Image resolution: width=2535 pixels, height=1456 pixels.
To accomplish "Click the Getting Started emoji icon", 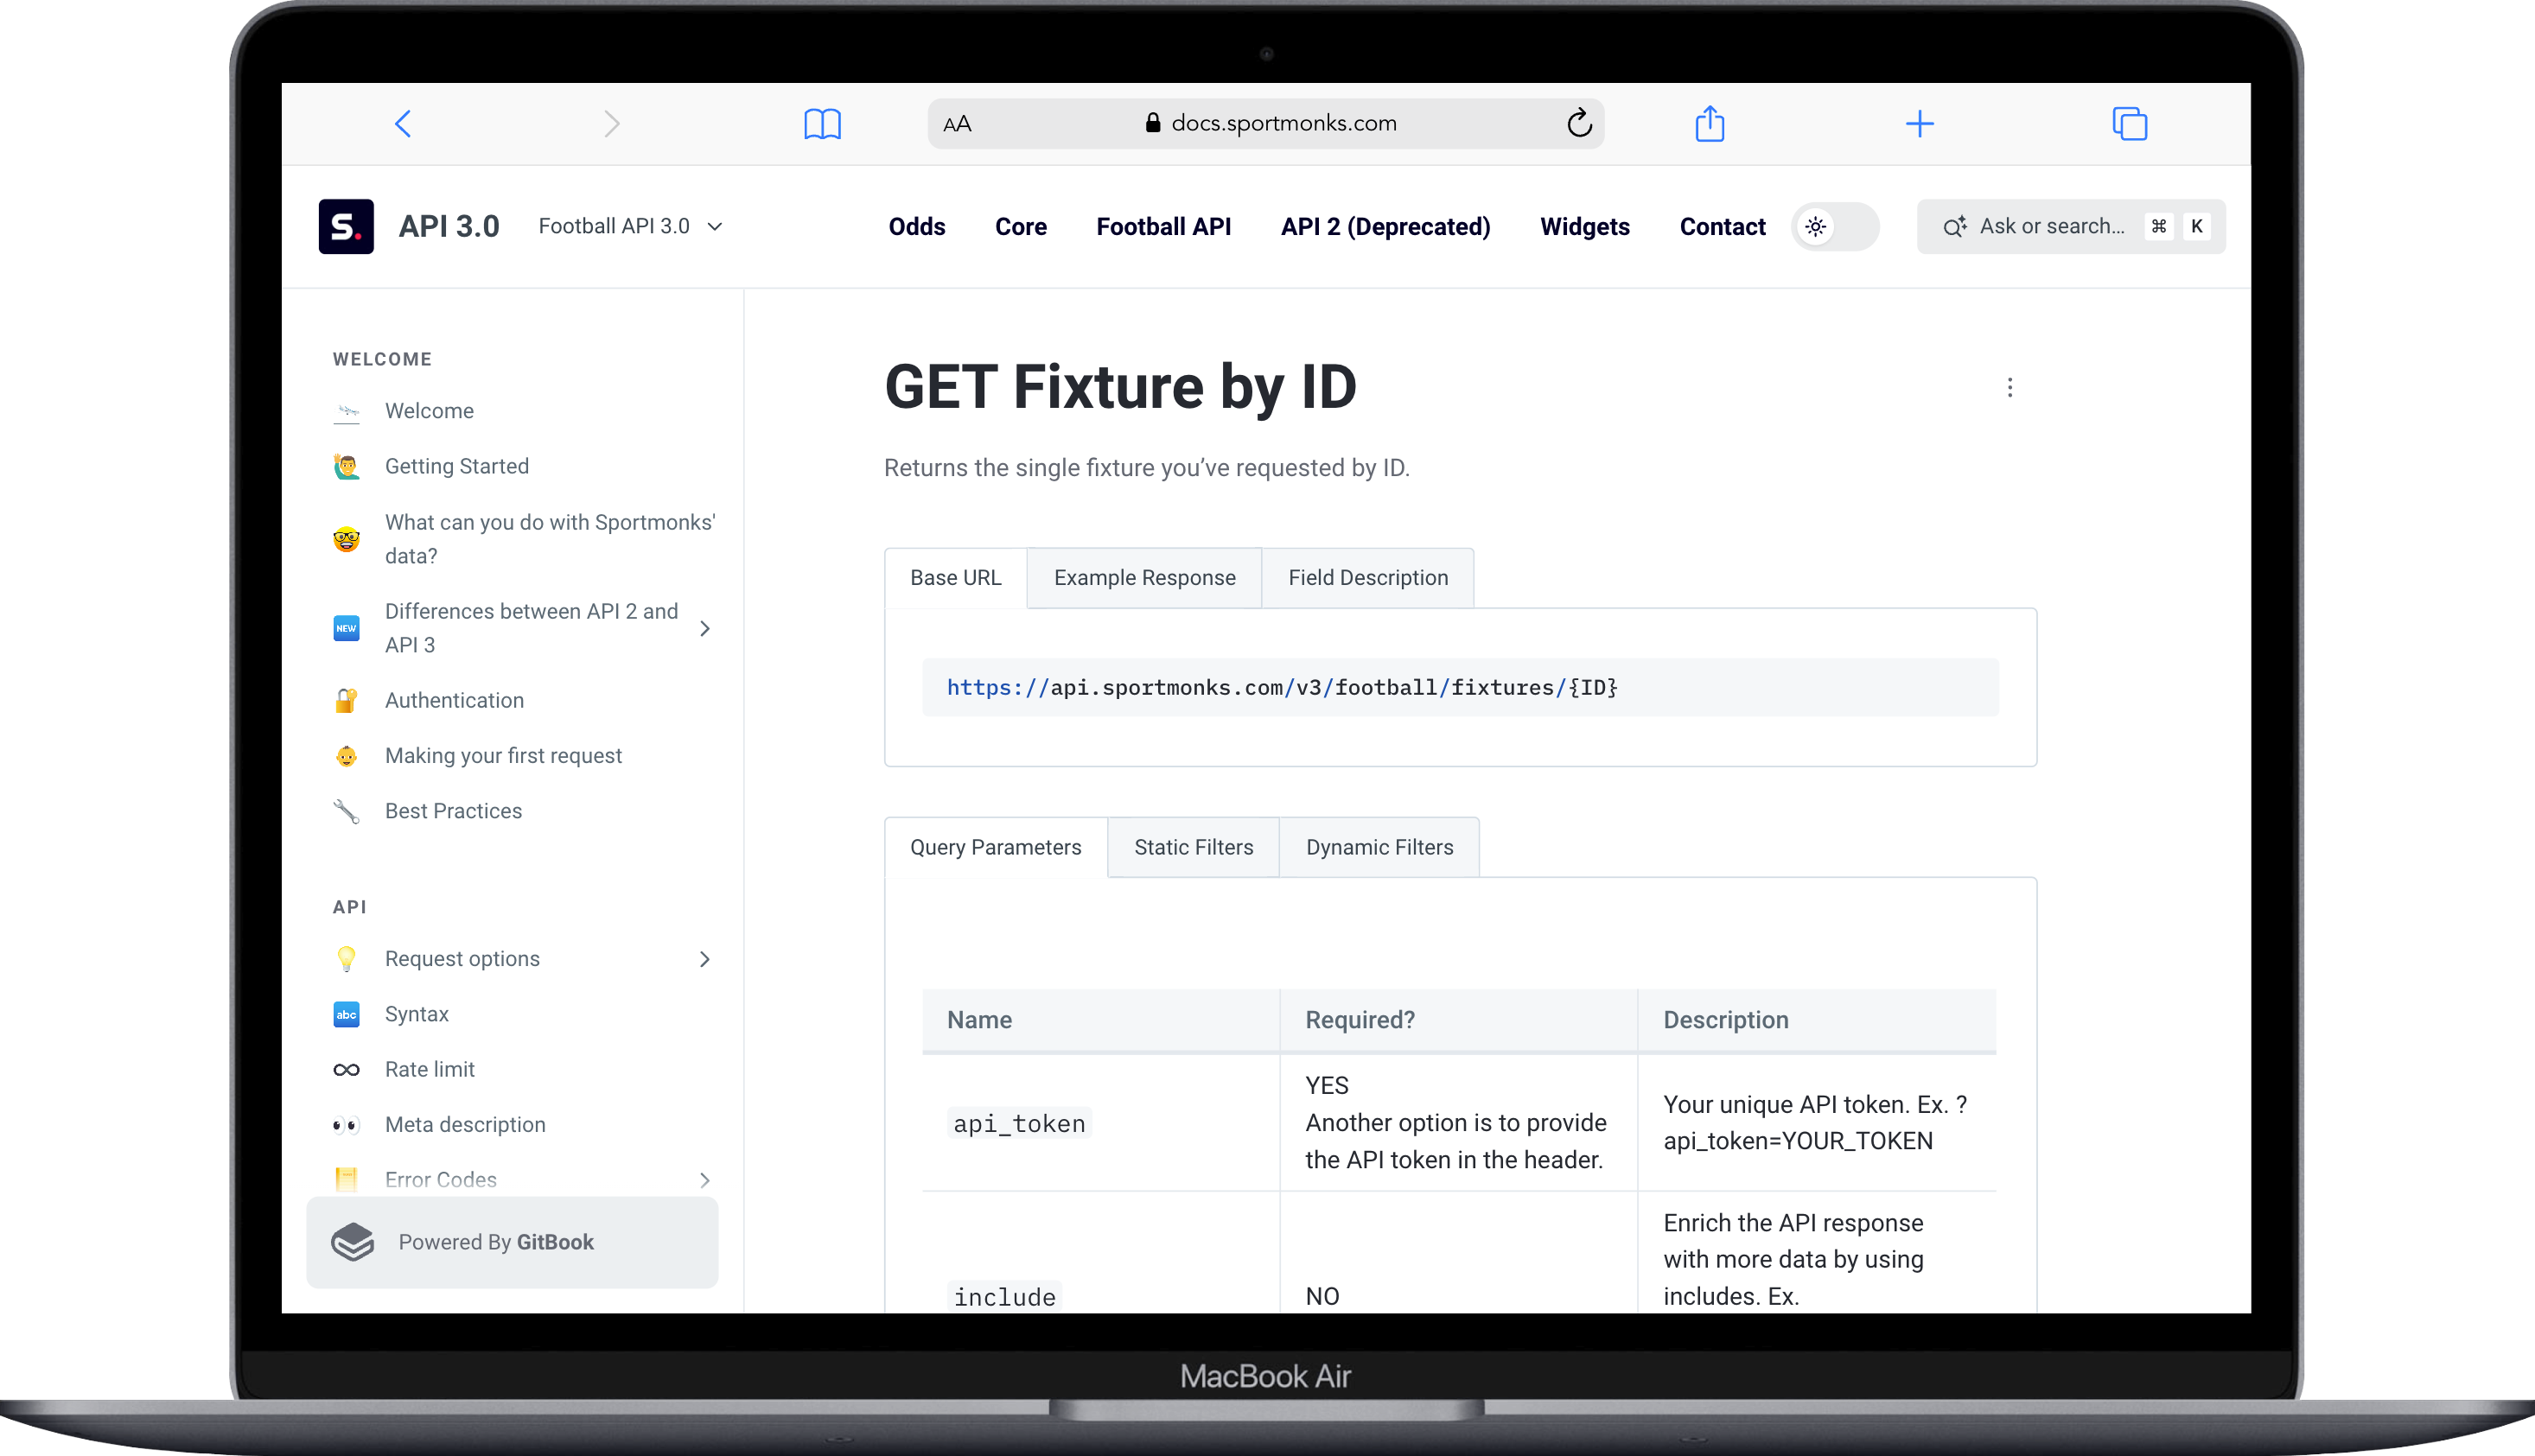I will click(x=346, y=466).
